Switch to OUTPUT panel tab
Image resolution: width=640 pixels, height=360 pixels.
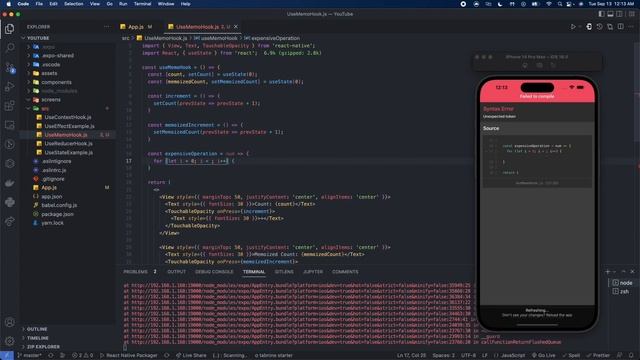click(176, 272)
